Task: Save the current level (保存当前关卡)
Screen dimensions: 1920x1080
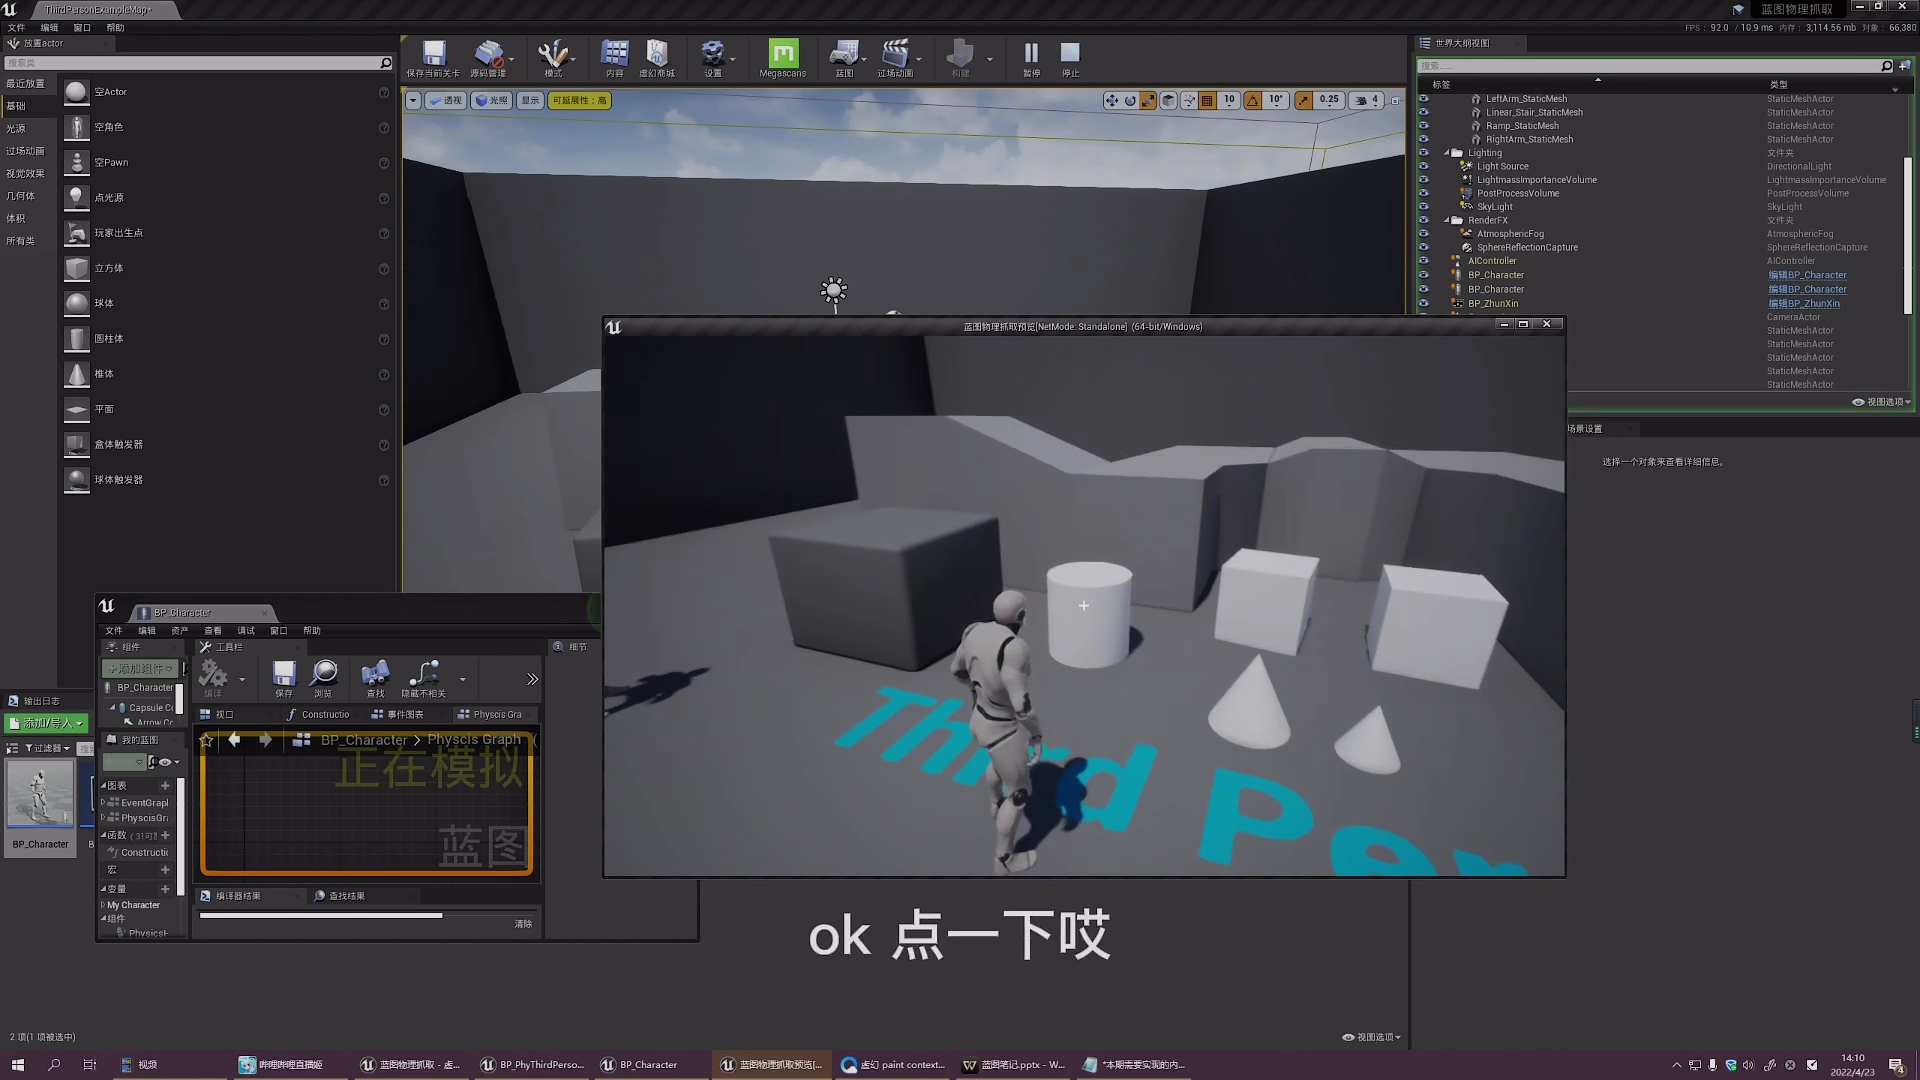Action: click(432, 55)
